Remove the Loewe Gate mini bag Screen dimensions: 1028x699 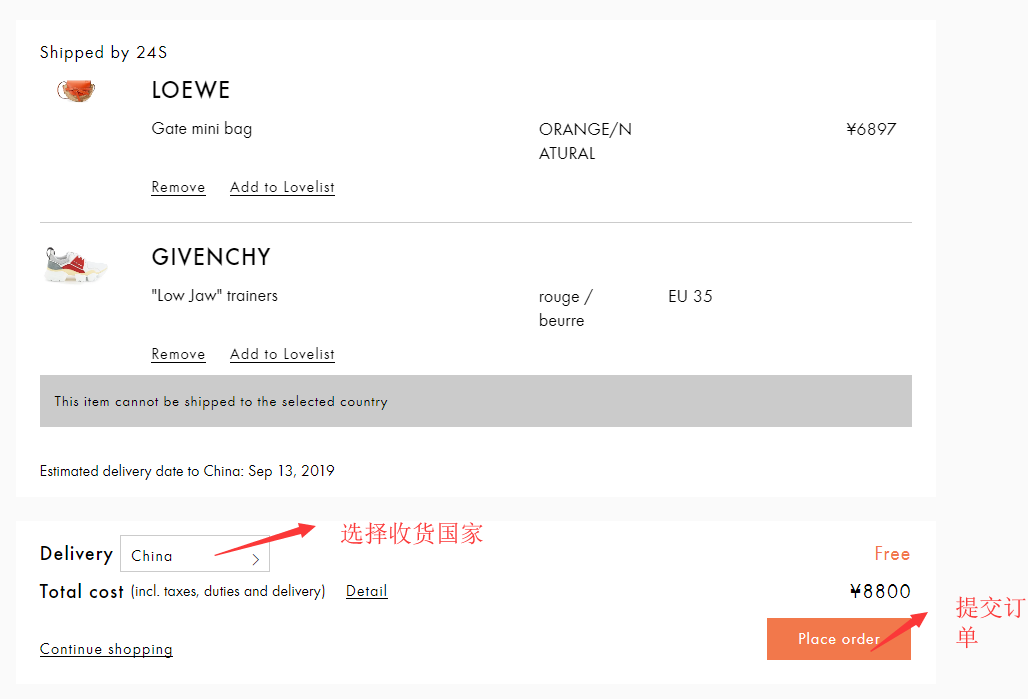pyautogui.click(x=178, y=187)
